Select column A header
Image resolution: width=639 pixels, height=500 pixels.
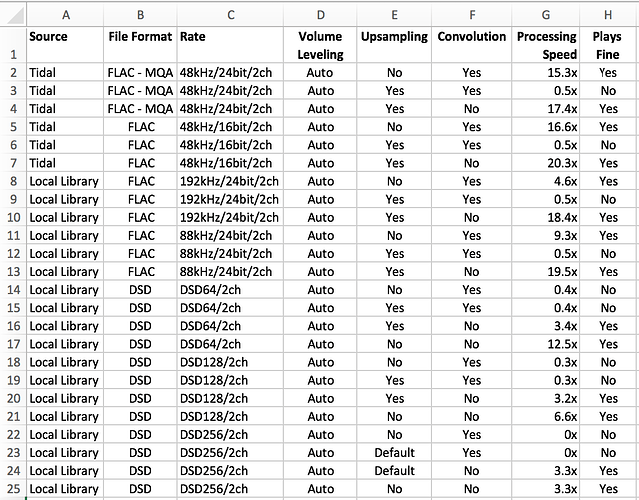(65, 15)
